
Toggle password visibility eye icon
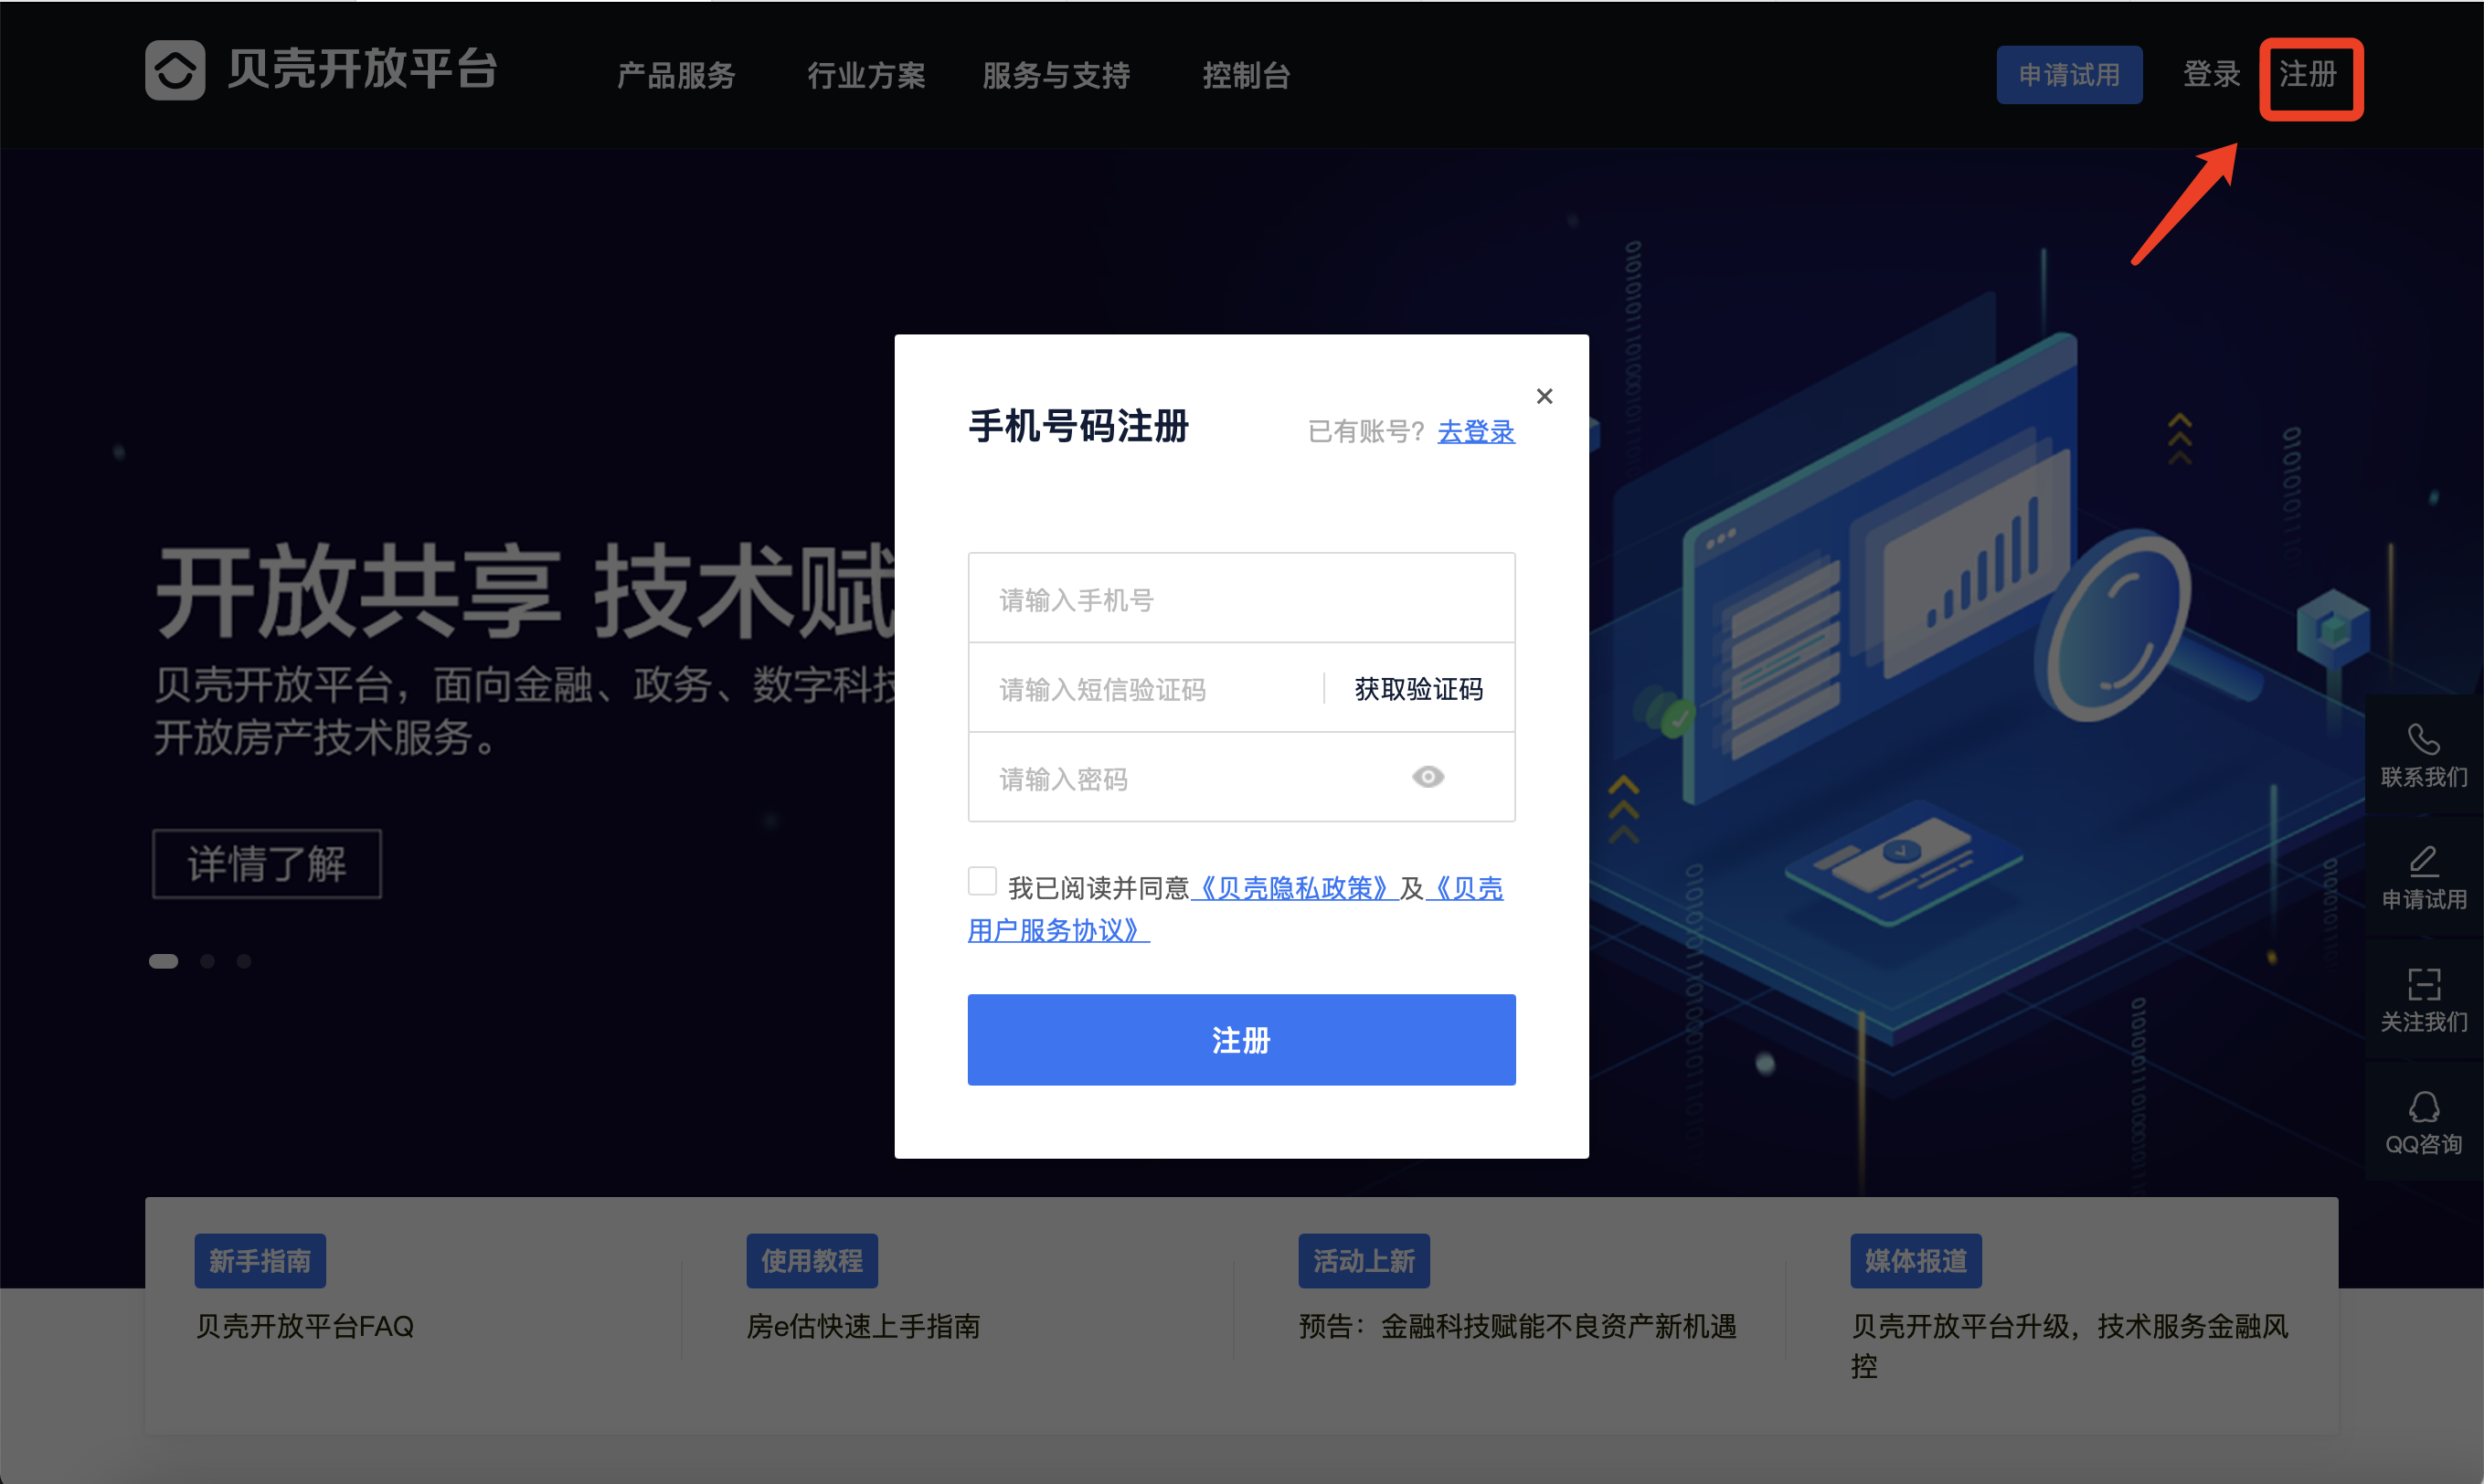tap(1427, 777)
